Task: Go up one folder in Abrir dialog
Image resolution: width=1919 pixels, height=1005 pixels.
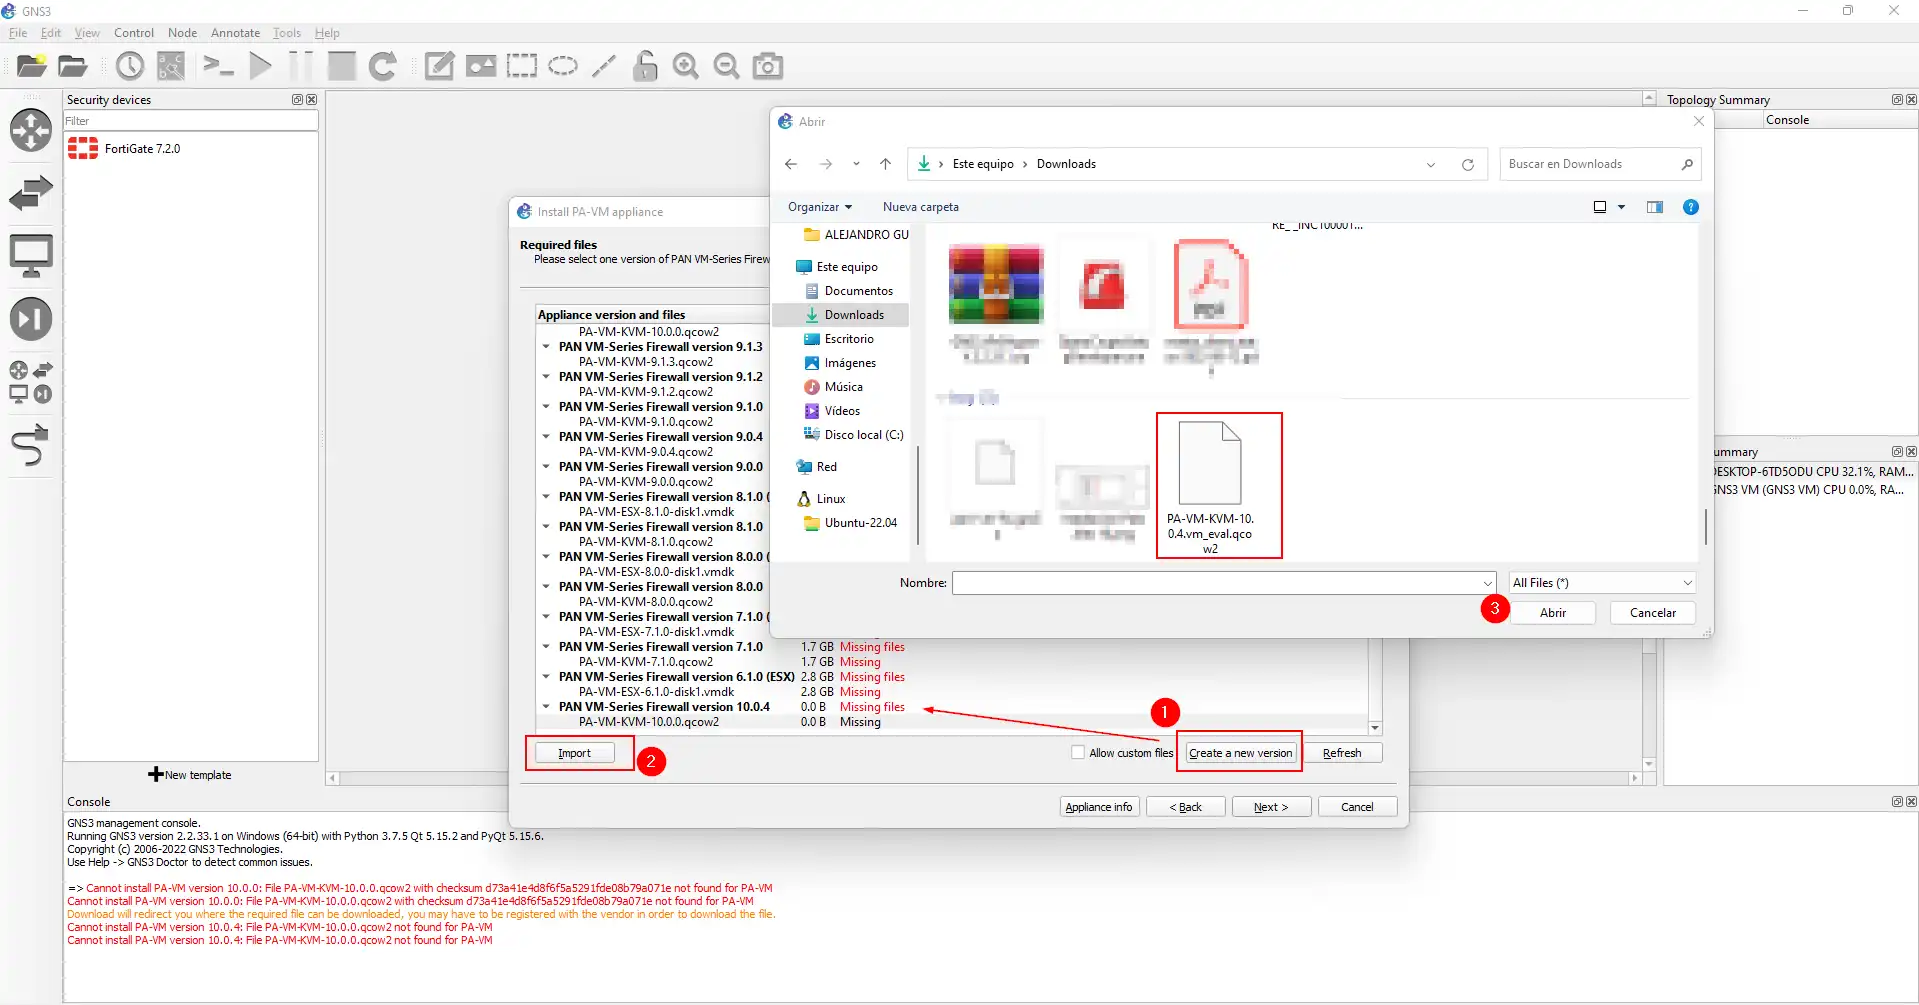Action: coord(885,164)
